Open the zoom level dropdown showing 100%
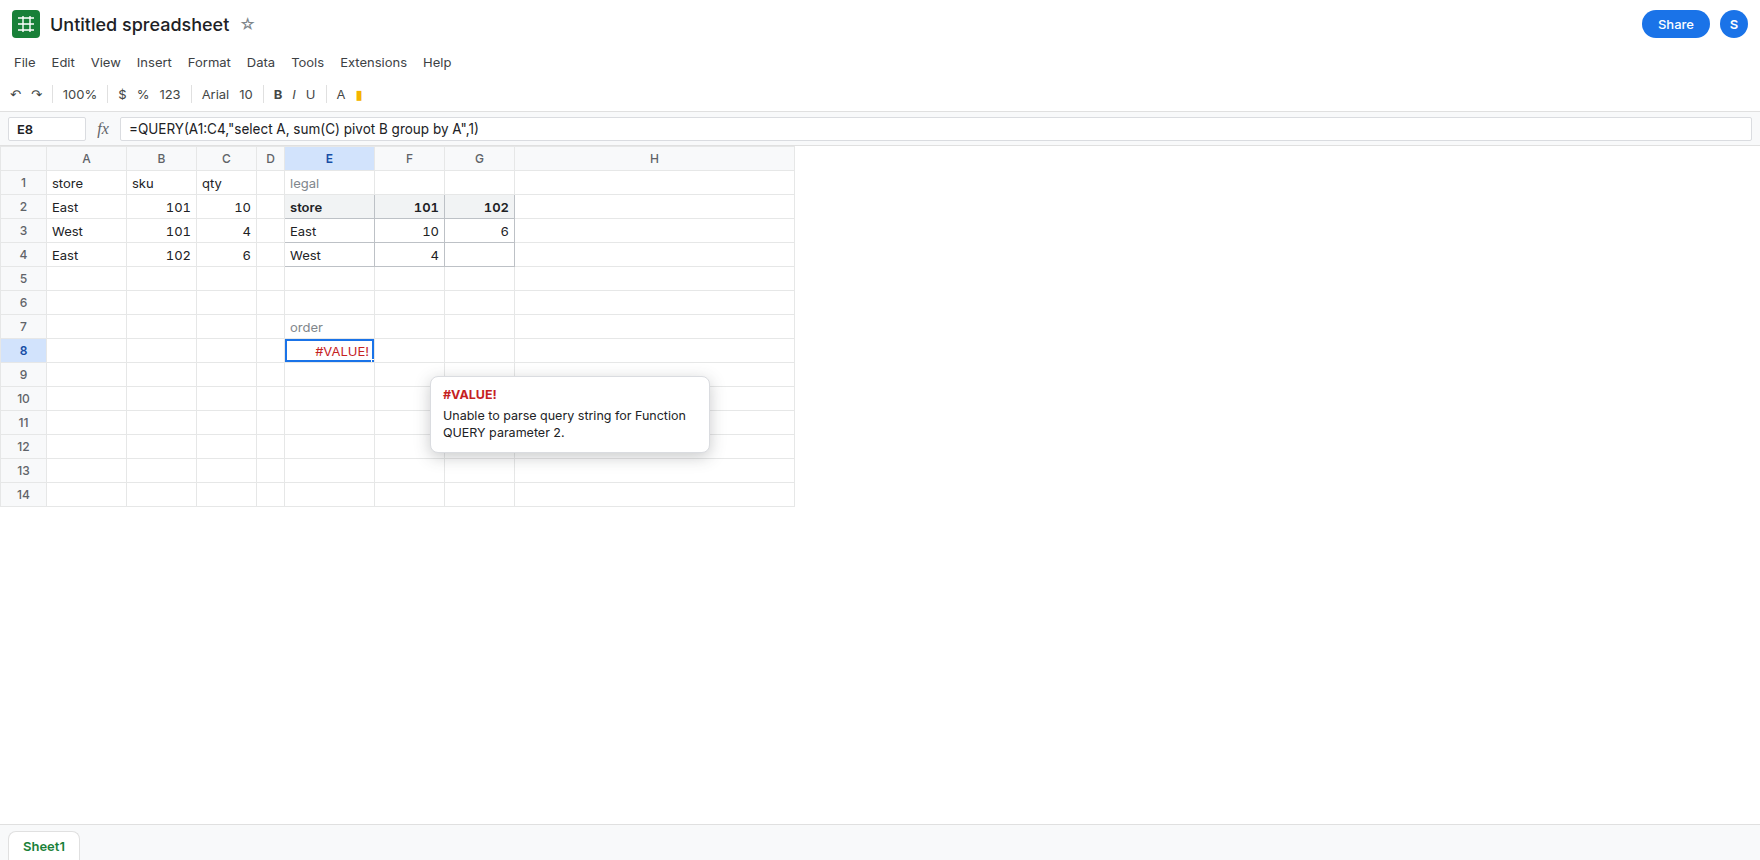Screen dimensions: 1760x860 coord(80,94)
